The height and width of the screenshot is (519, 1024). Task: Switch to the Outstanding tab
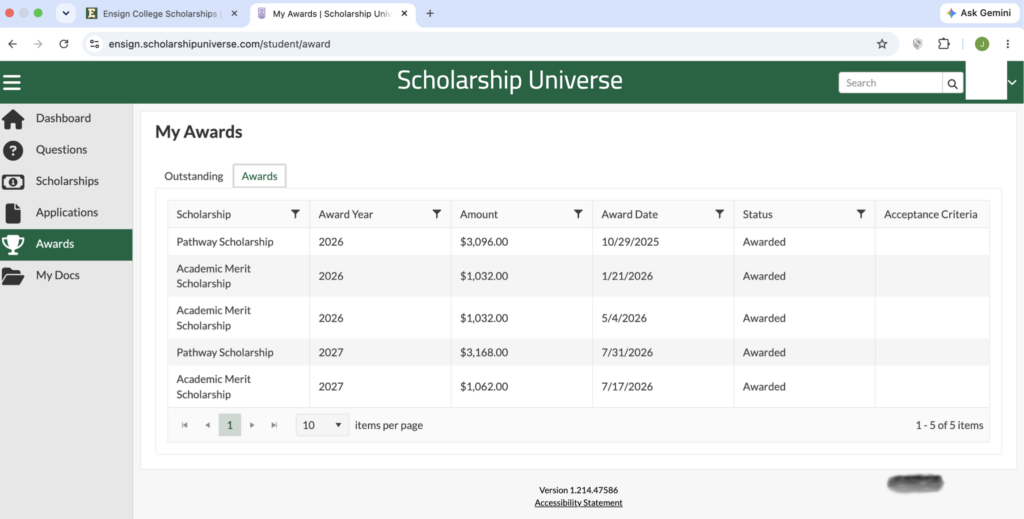coord(193,176)
